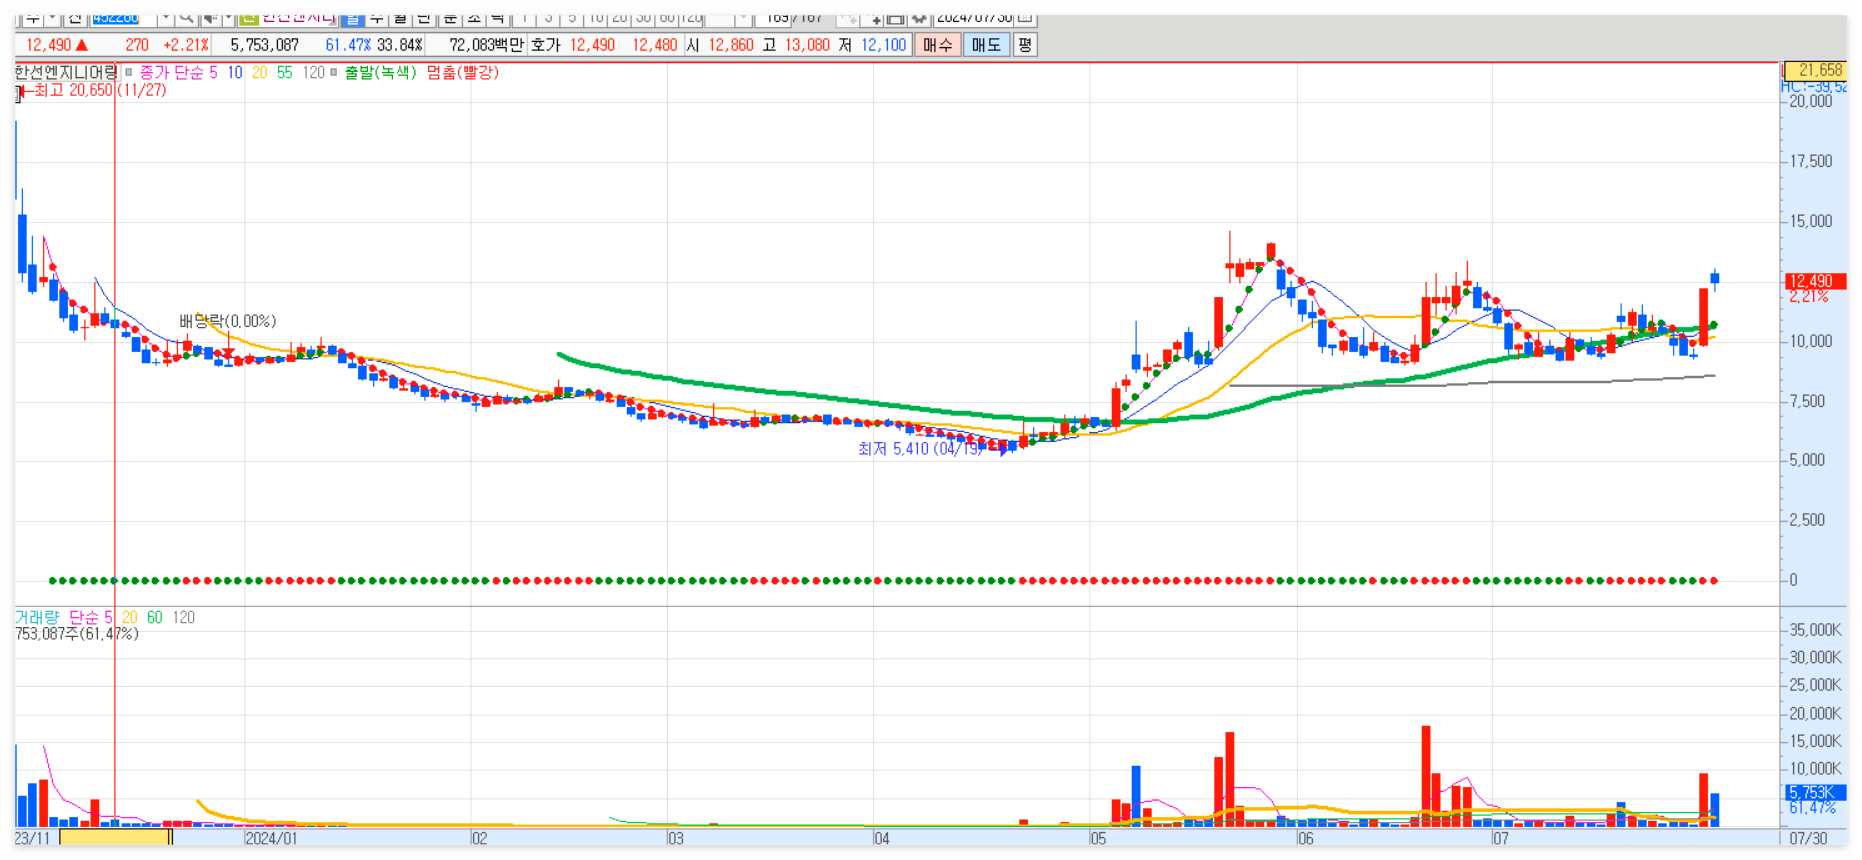
Task: Select the +2.21% change rate in info bar
Action: pyautogui.click(x=186, y=45)
